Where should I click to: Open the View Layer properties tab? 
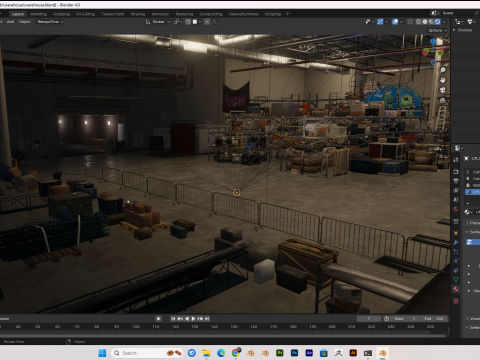coord(456,190)
